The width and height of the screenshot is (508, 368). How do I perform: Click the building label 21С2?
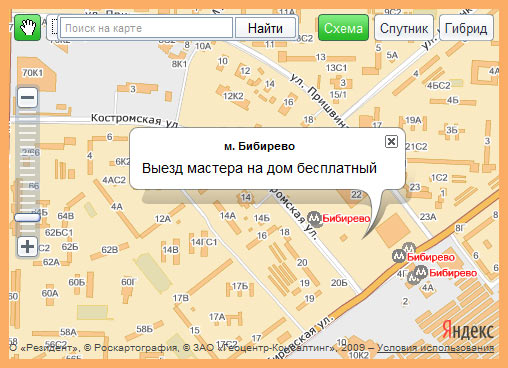pos(416,147)
